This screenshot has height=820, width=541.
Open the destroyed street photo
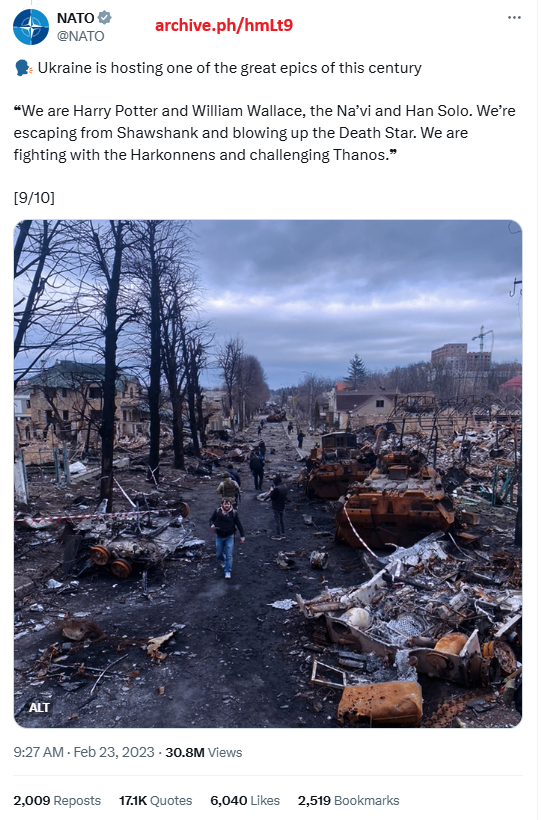[x=268, y=474]
